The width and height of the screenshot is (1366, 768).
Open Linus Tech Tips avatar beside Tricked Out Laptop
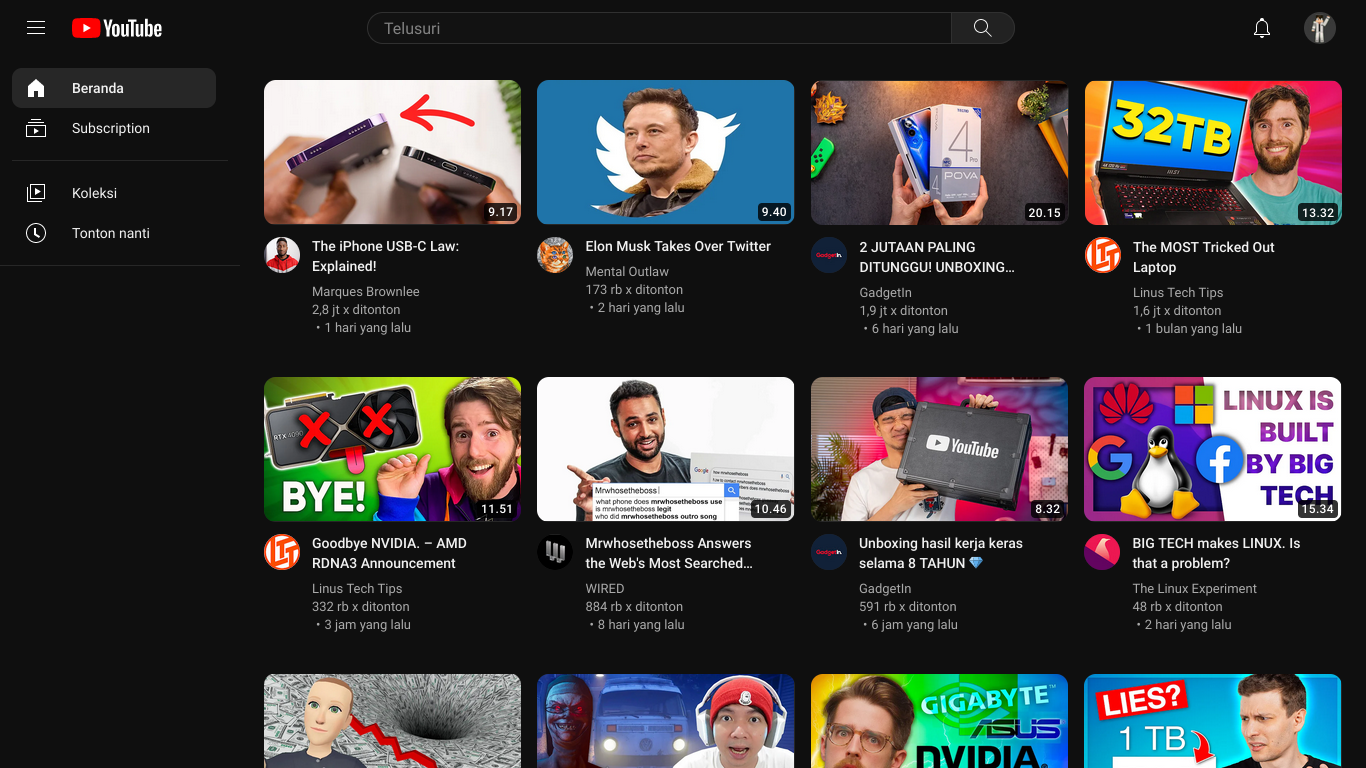tap(1103, 255)
